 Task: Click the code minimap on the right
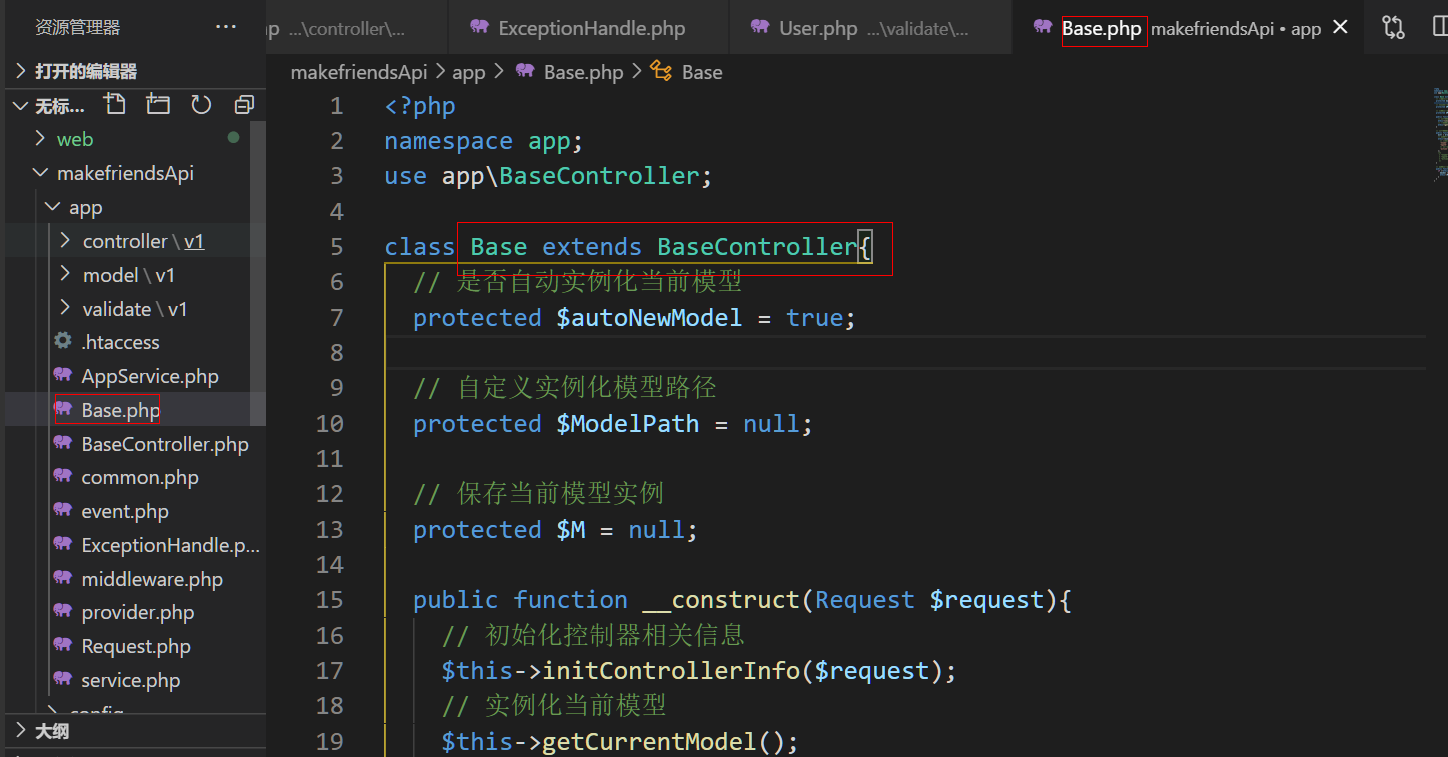point(1440,130)
